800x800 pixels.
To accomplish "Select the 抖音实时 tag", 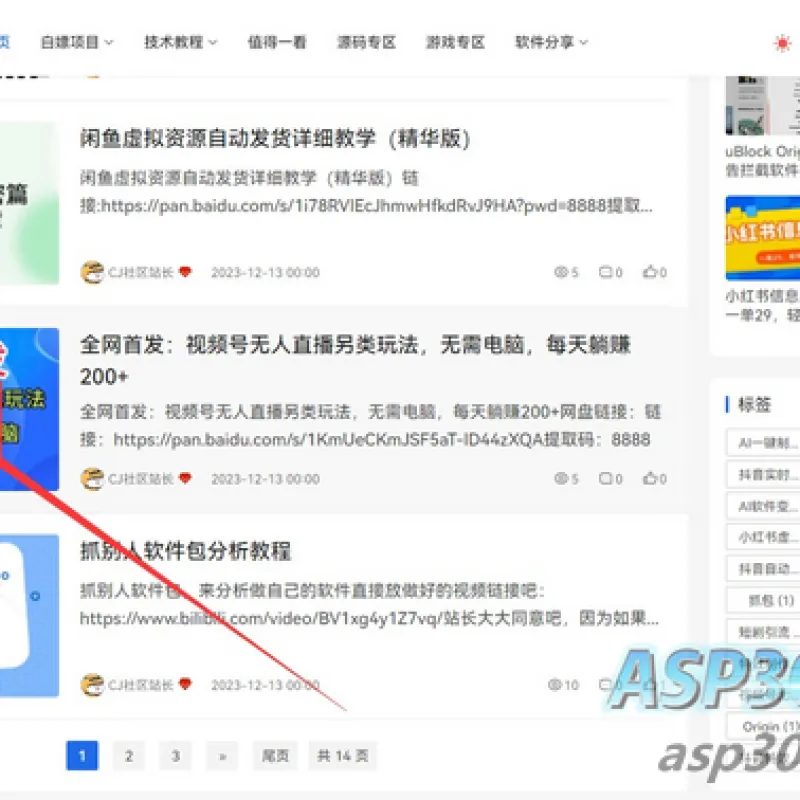I will click(763, 474).
